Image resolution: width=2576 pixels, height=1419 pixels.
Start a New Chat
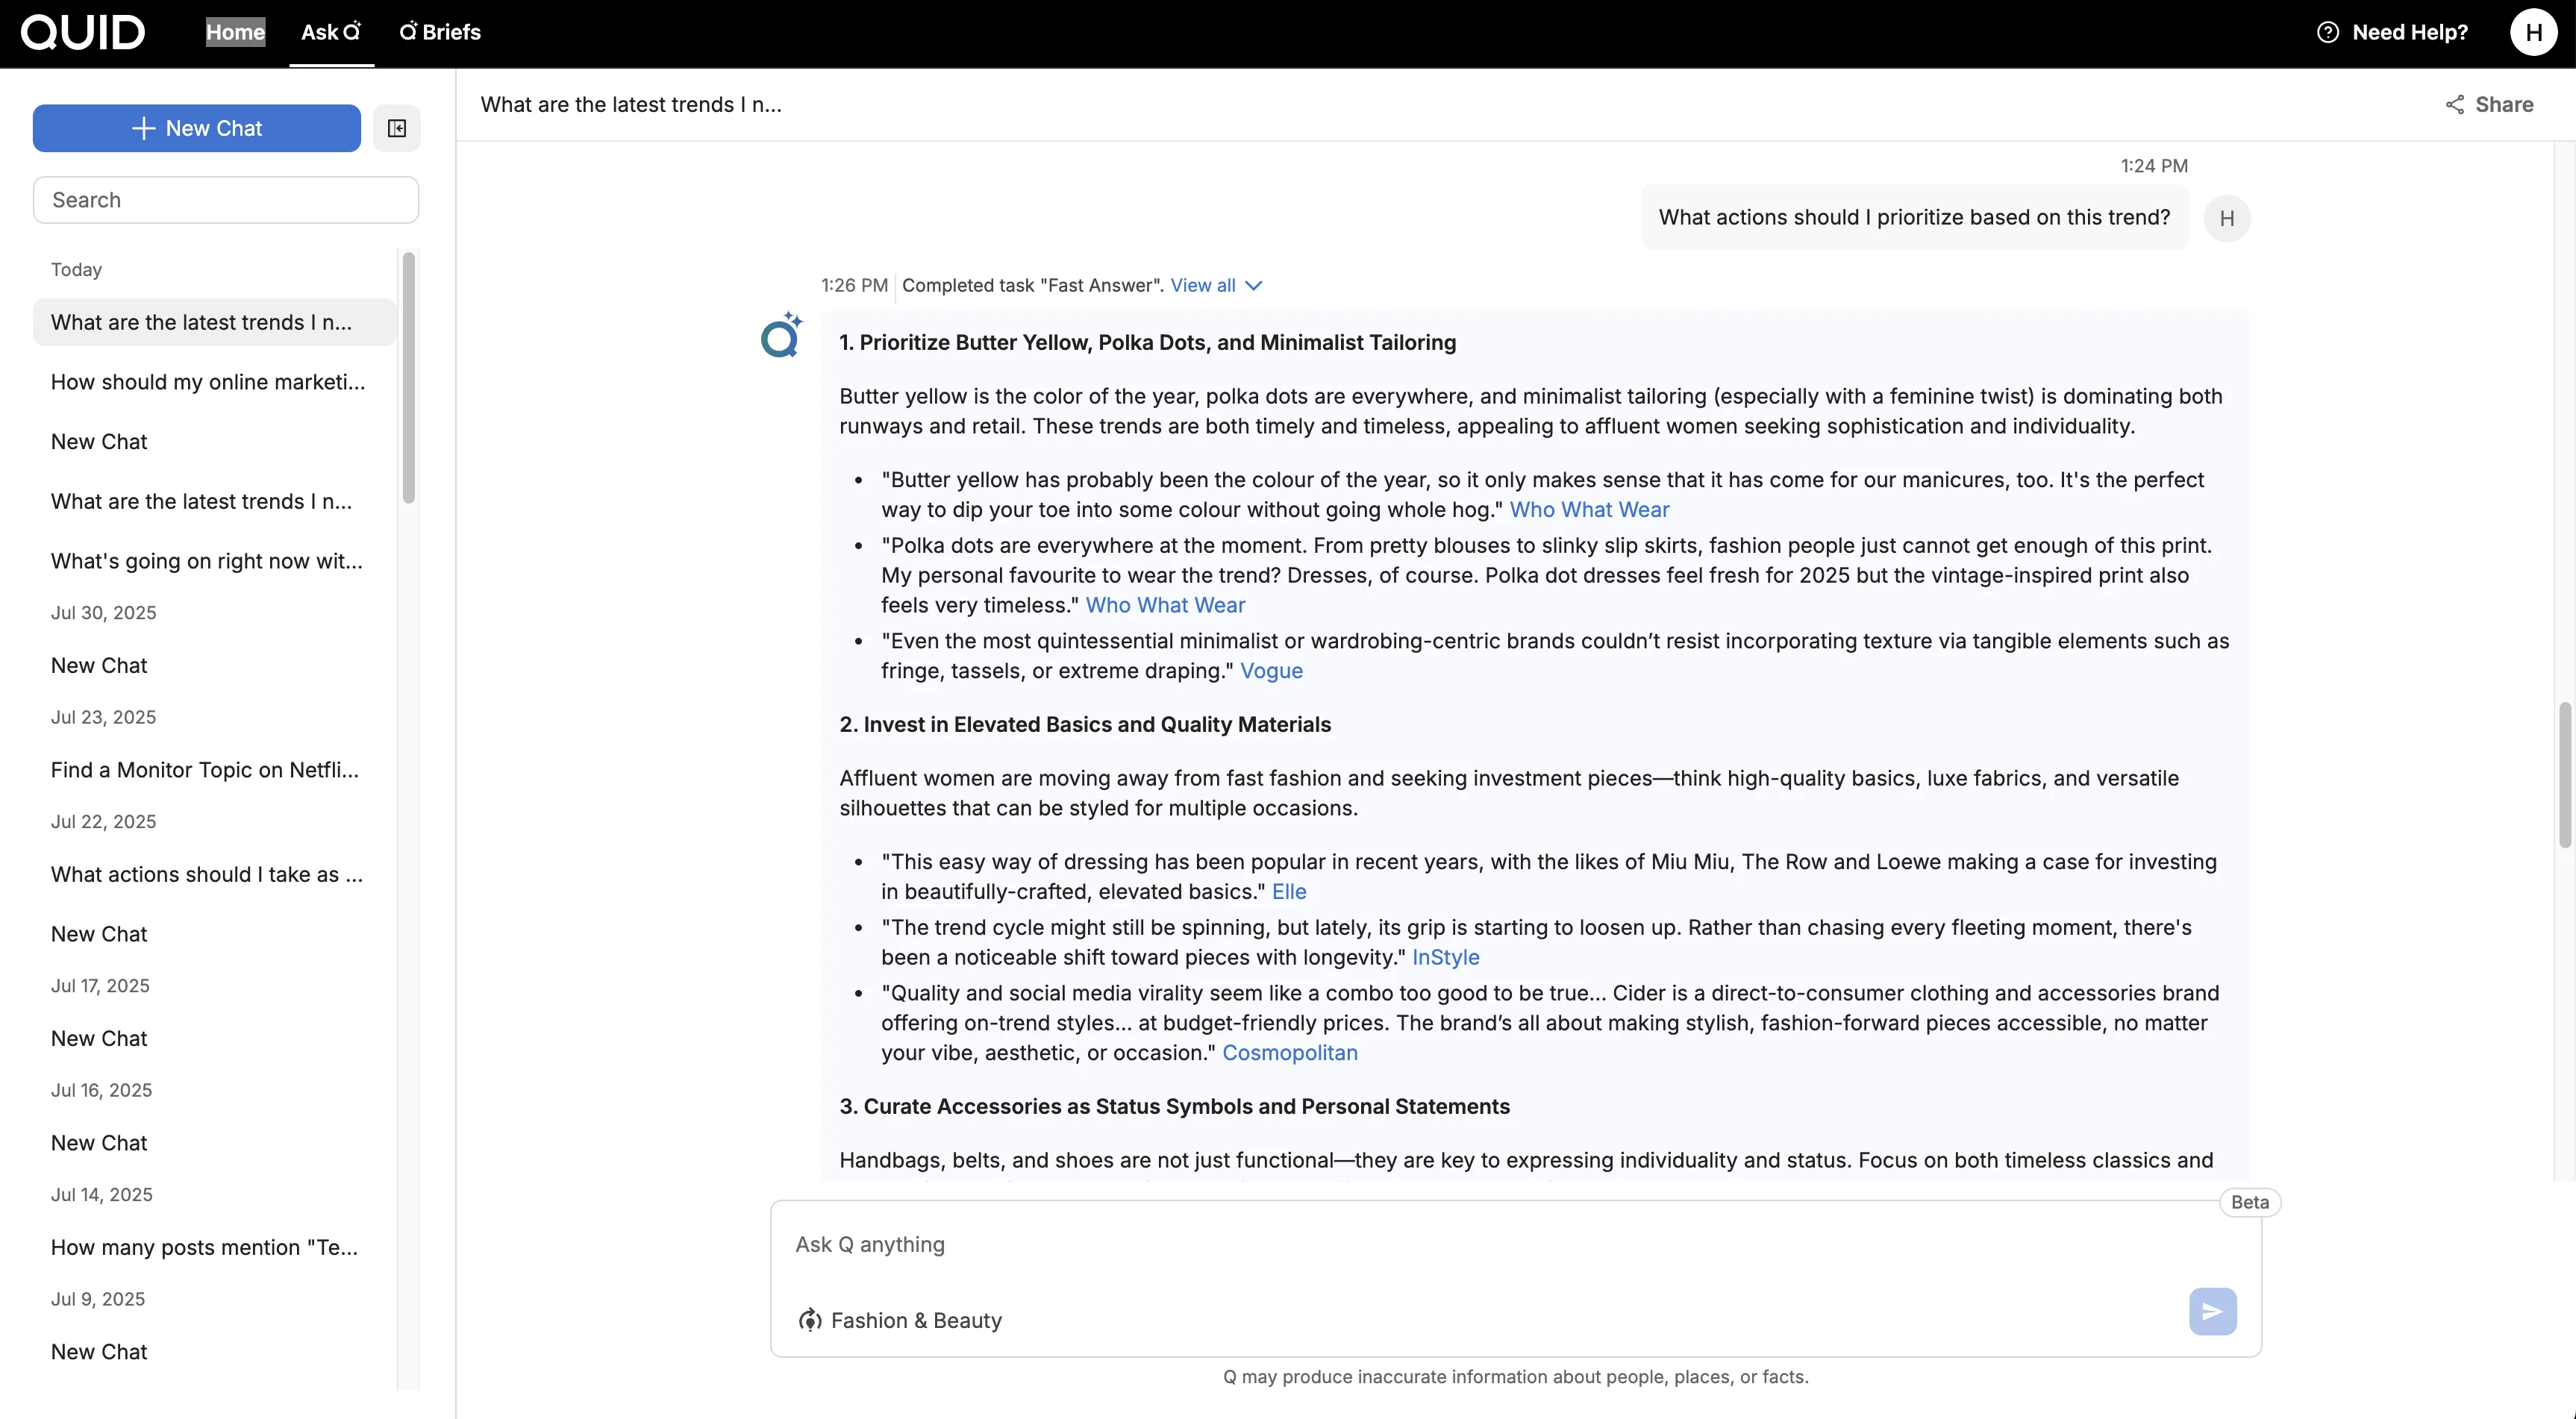pos(196,128)
